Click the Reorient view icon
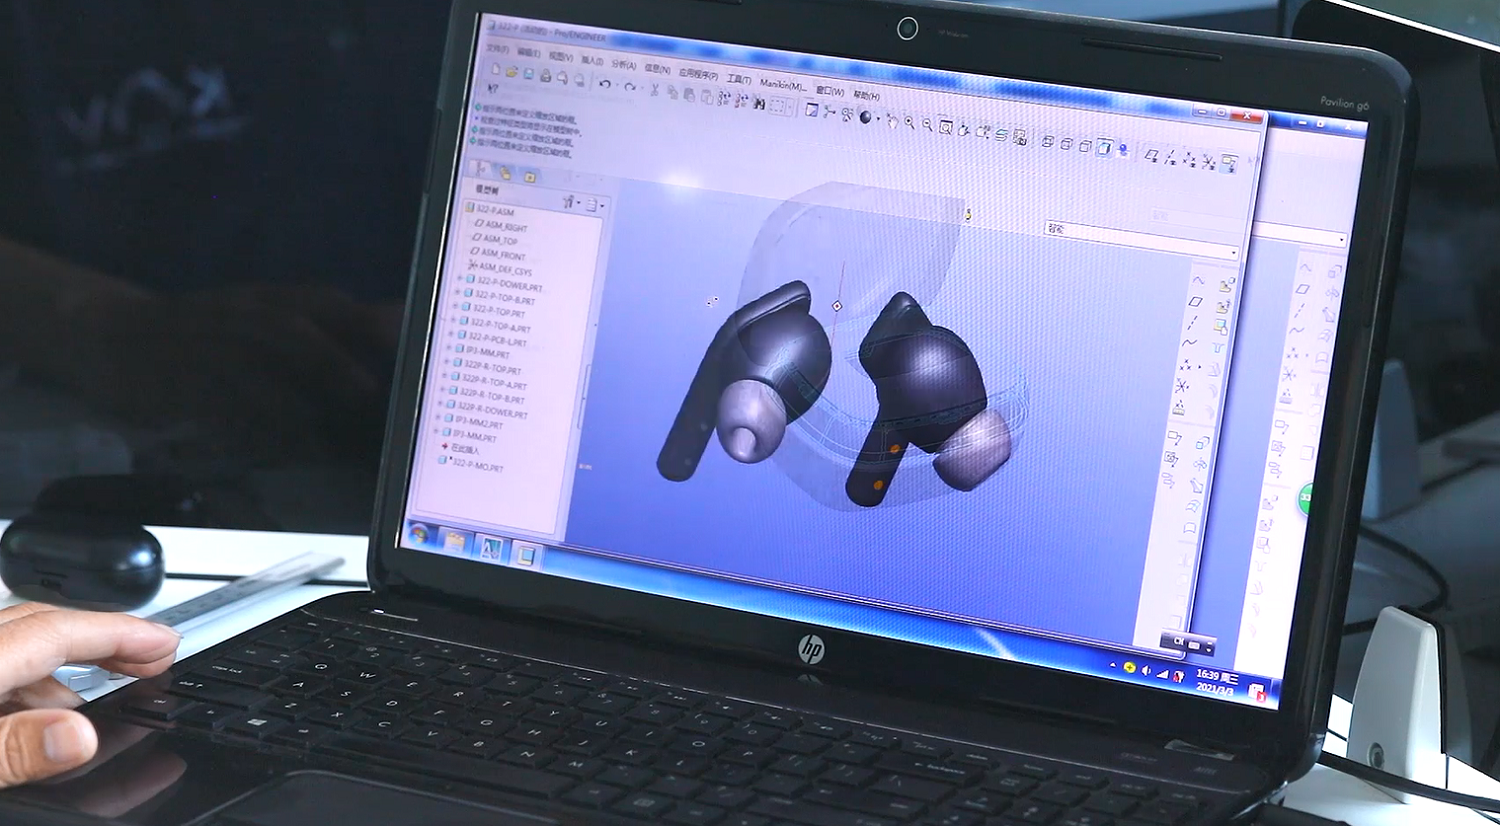1500x826 pixels. click(963, 130)
